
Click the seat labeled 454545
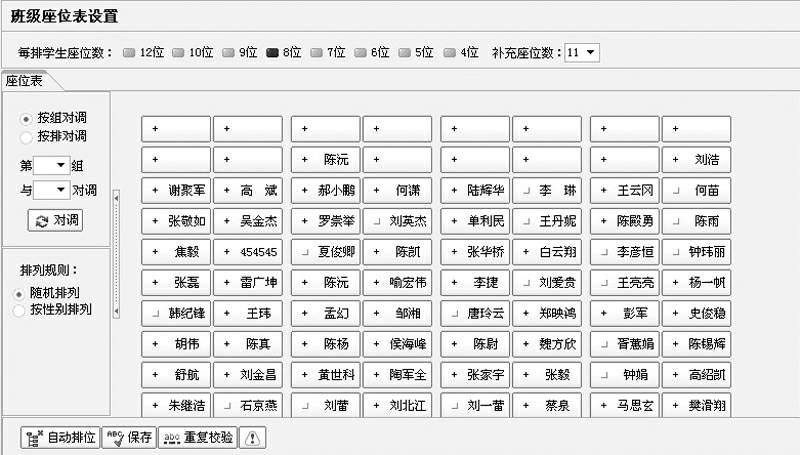coord(248,252)
